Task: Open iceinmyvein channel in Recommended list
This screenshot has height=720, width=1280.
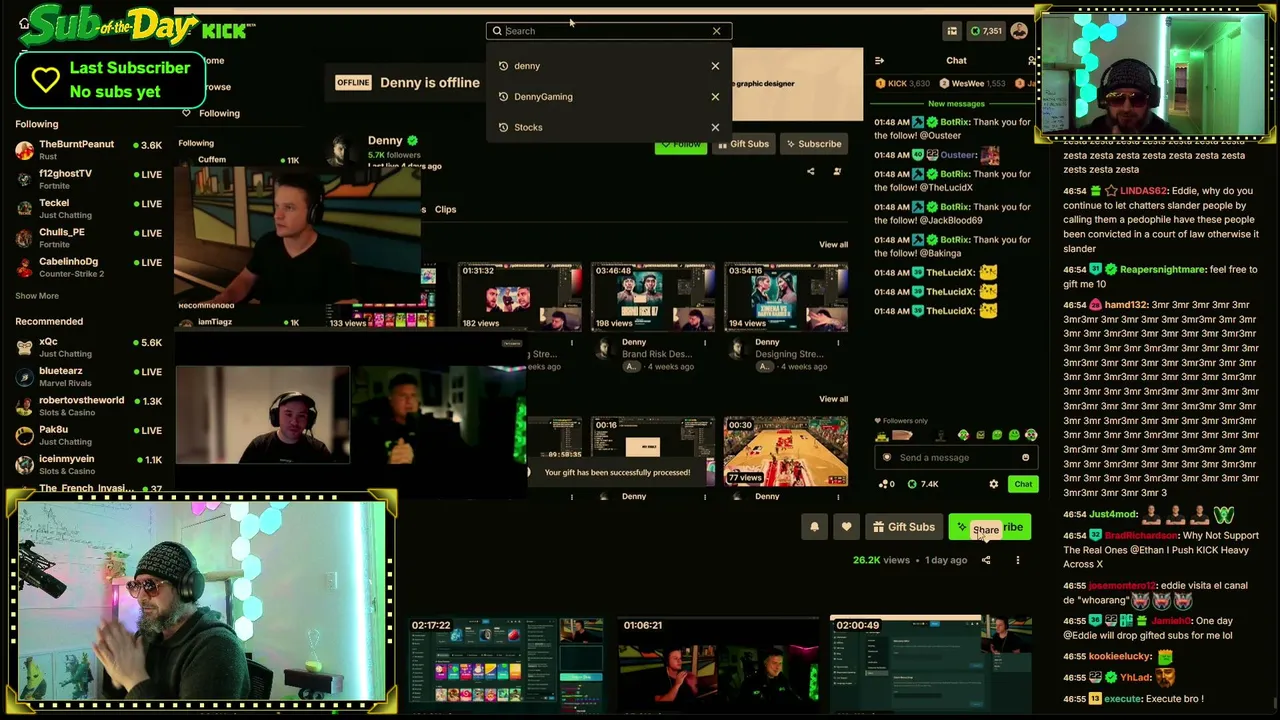Action: [88, 464]
